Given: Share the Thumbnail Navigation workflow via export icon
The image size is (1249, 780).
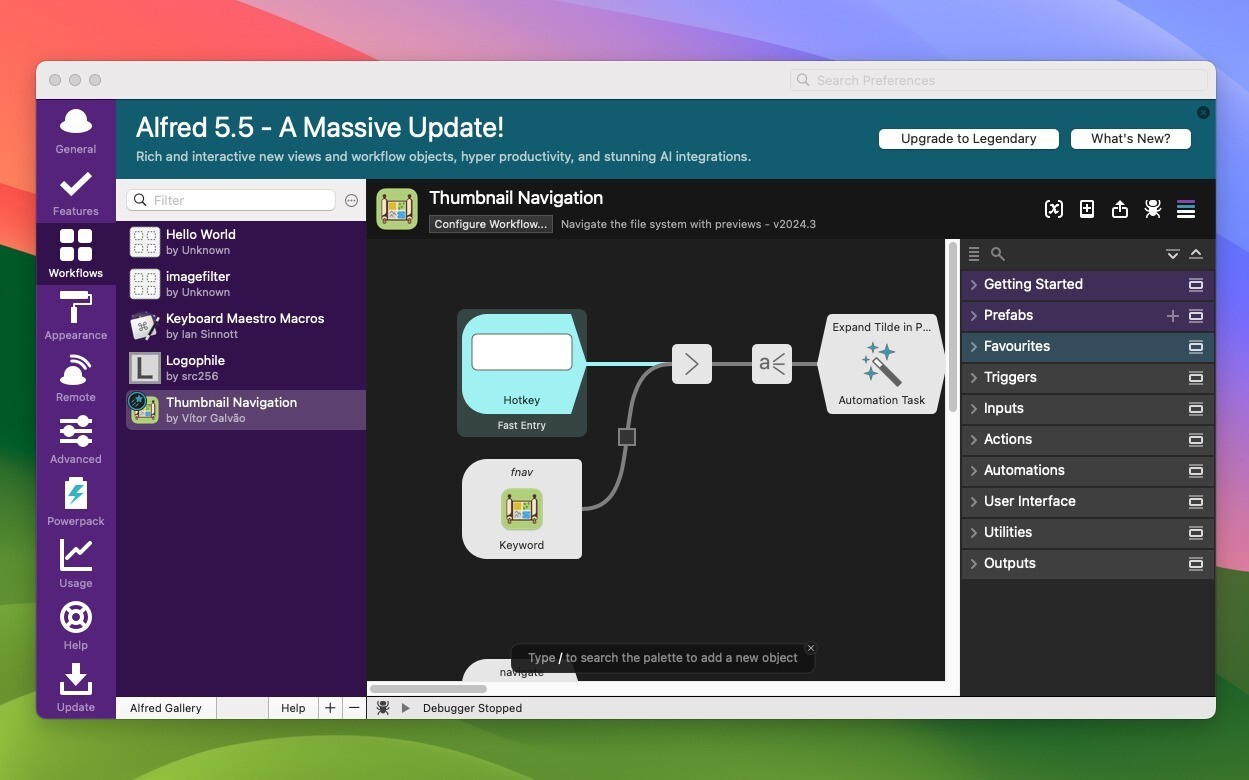Looking at the screenshot, I should click(x=1120, y=209).
